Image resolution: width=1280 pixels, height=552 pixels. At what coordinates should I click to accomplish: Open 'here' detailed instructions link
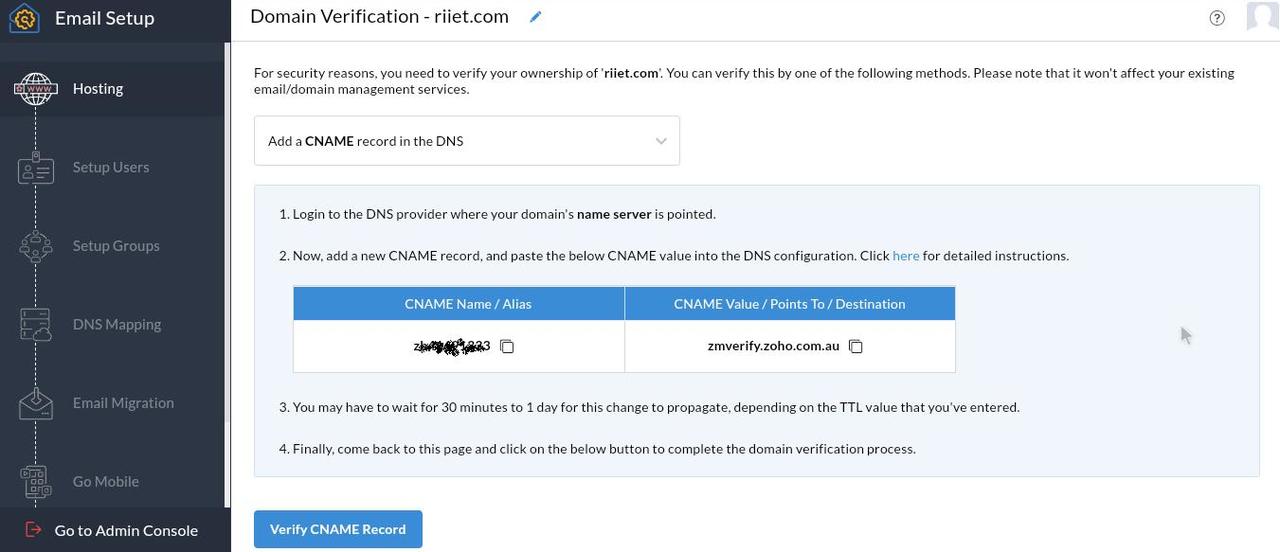coord(906,256)
